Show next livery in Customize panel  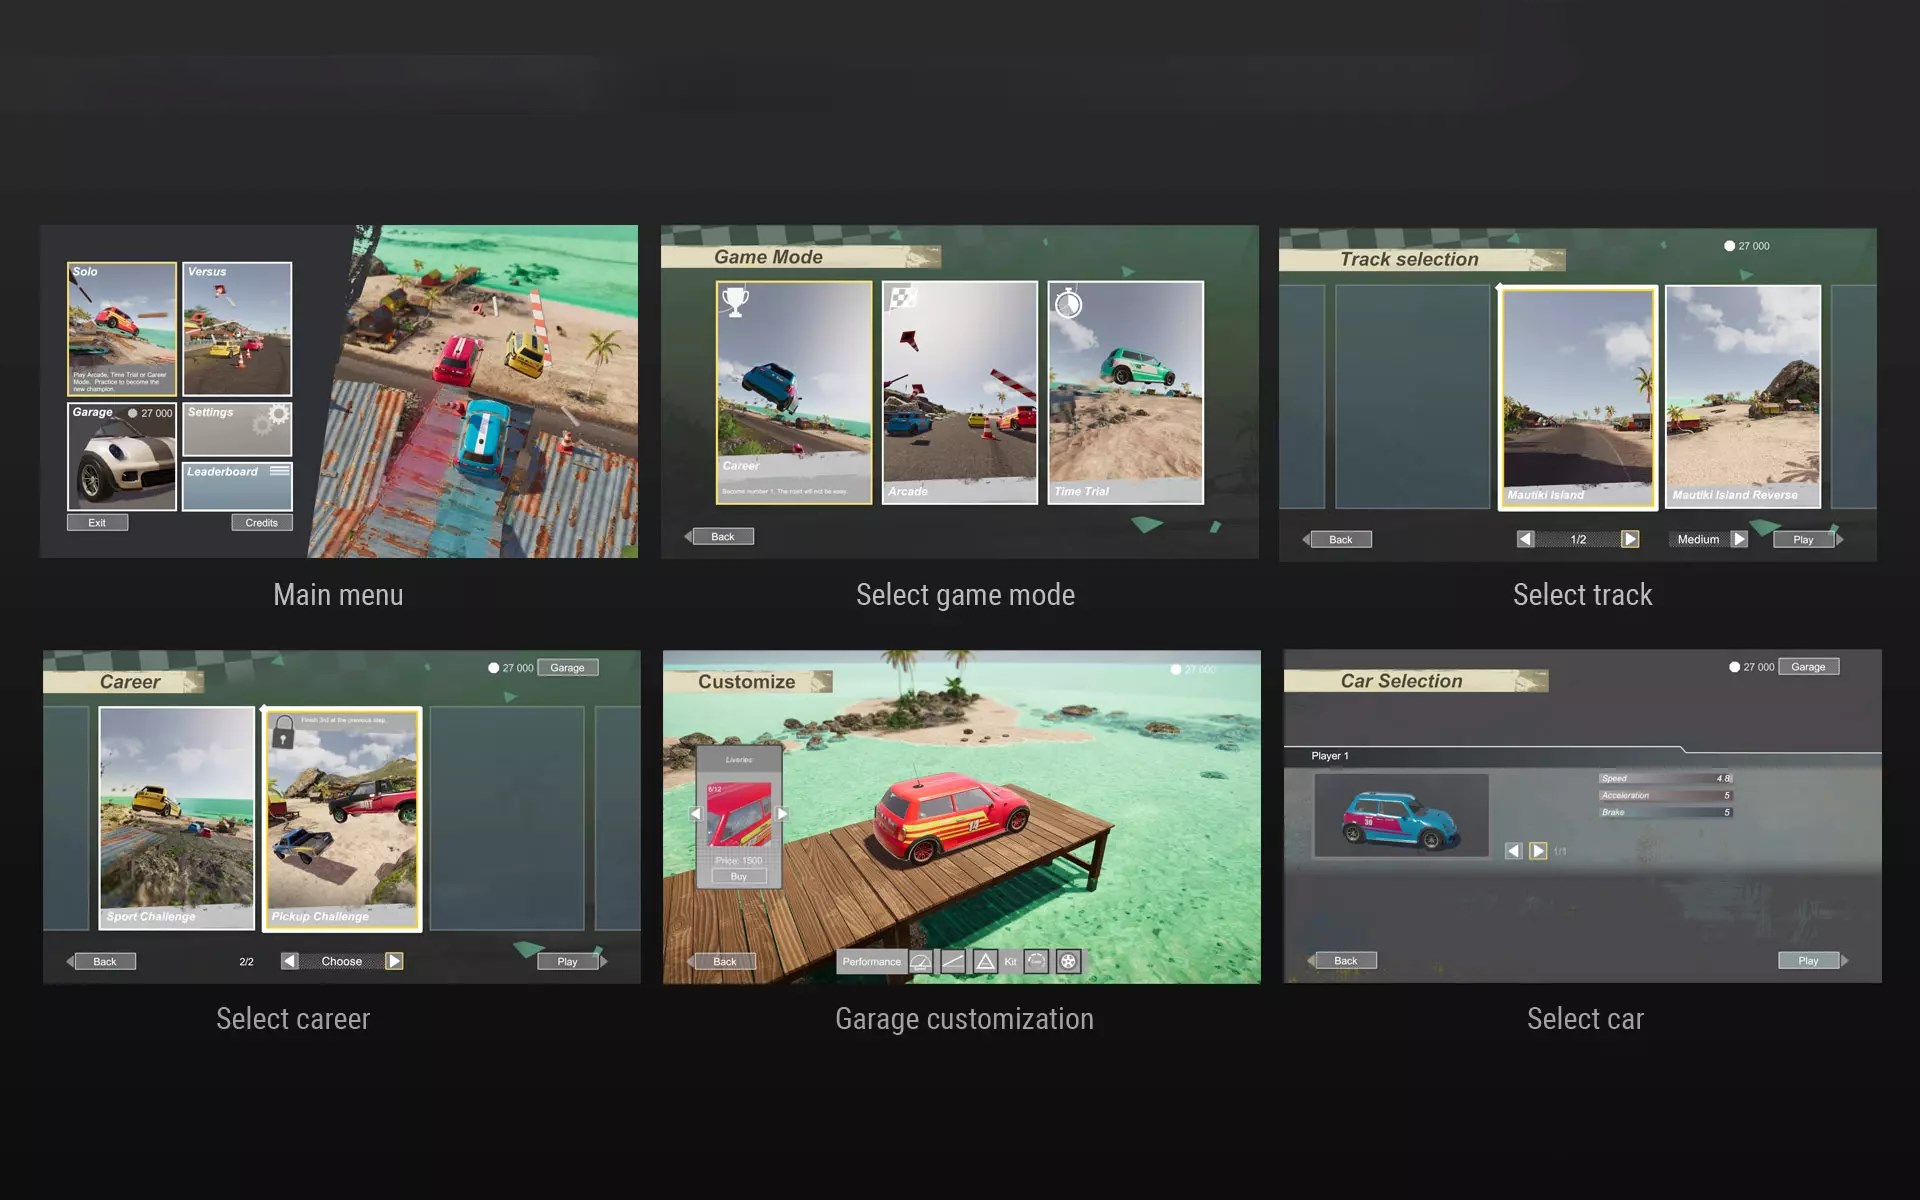pos(782,814)
